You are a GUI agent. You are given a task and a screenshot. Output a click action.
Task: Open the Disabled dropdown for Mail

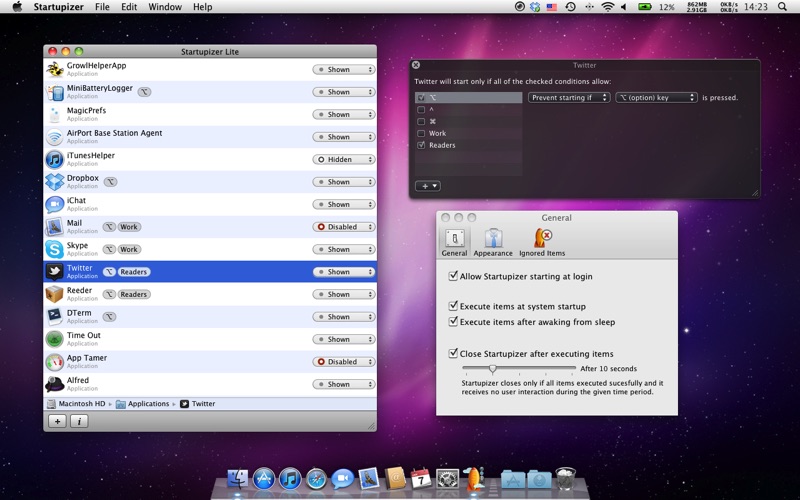[344, 227]
